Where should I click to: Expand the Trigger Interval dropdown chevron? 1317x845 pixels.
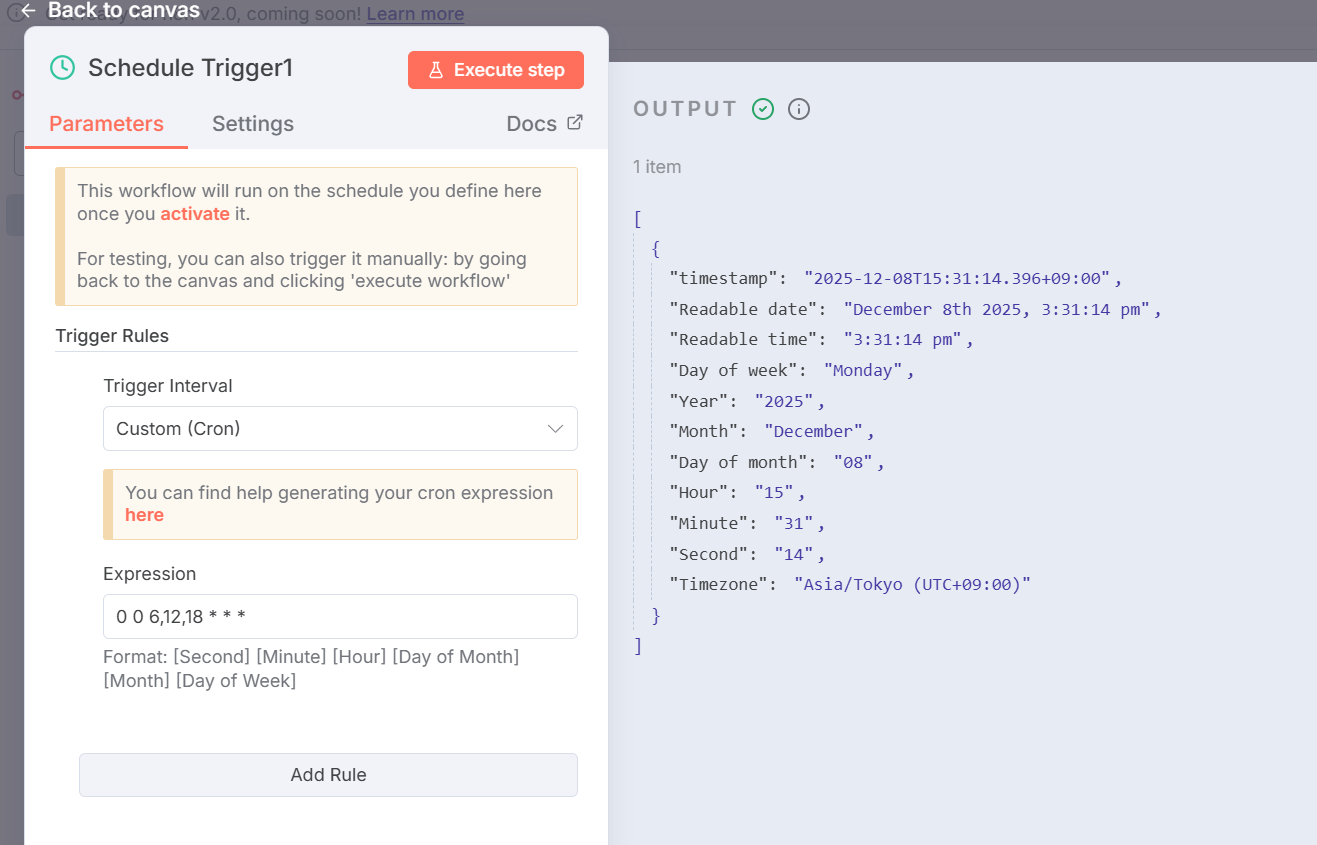[556, 429]
